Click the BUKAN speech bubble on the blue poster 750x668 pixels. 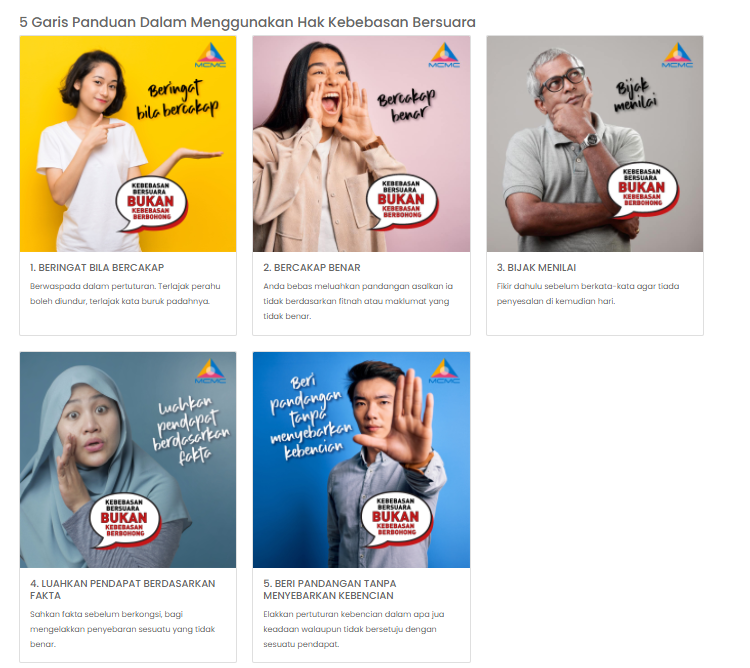click(x=397, y=520)
